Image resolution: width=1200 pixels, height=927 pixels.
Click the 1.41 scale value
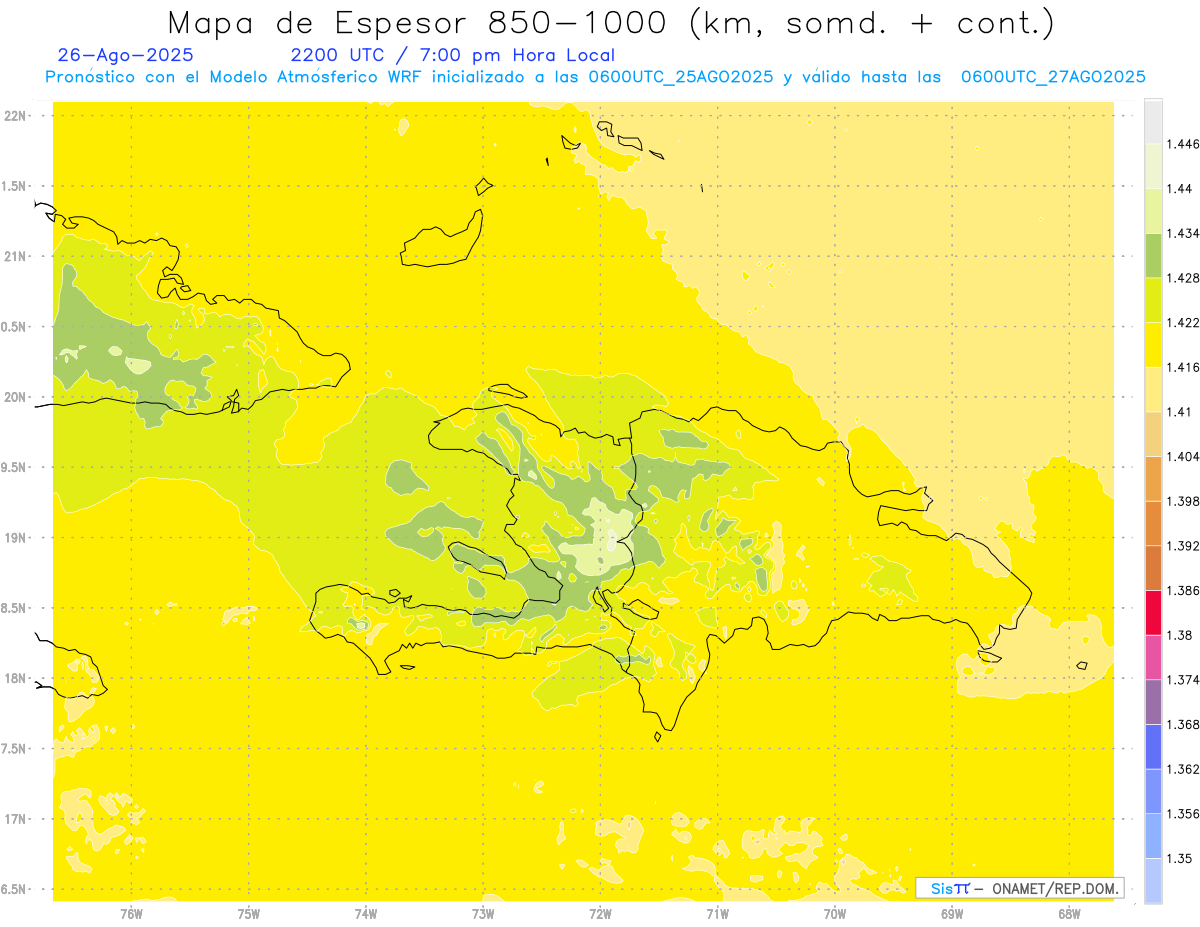point(1179,411)
